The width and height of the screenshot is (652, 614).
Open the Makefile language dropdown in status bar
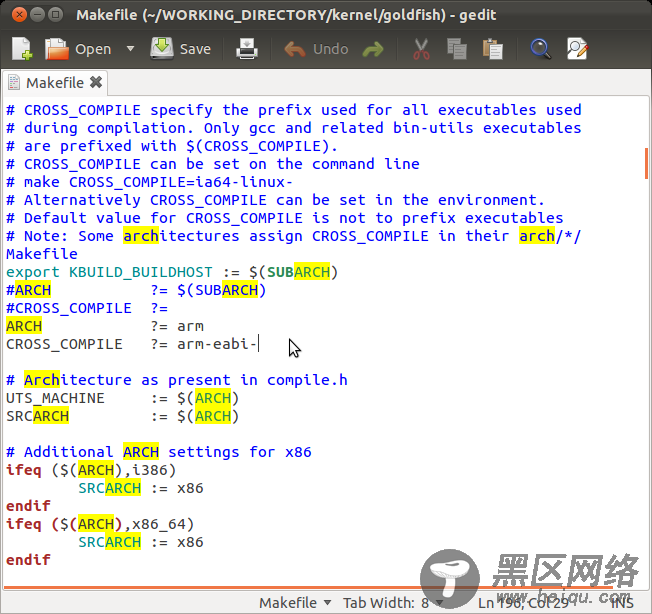click(295, 602)
